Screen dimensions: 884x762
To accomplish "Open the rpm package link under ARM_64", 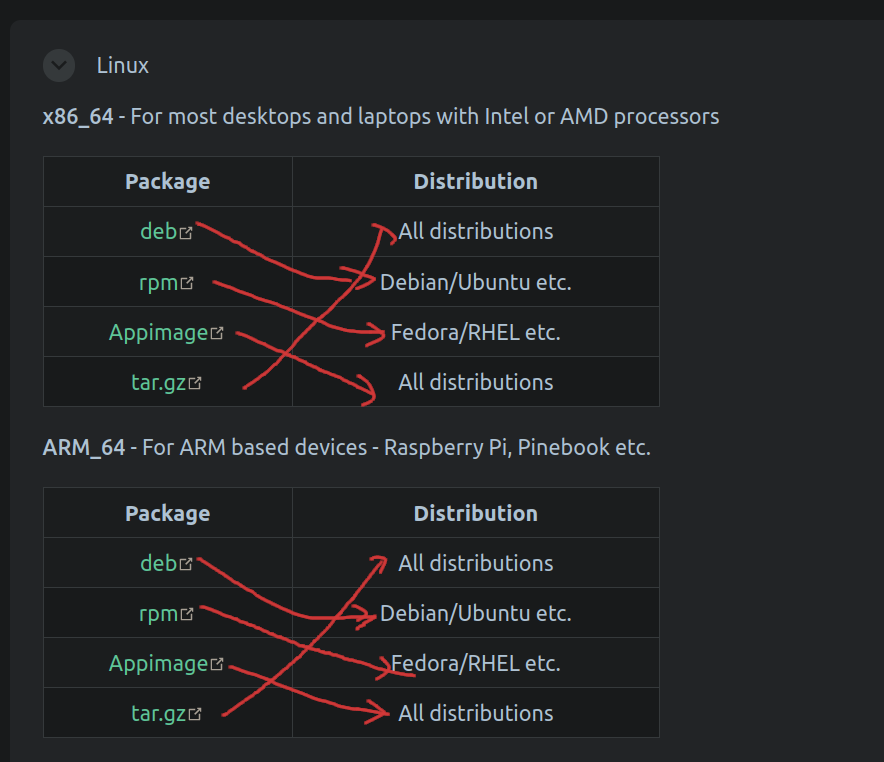I will [163, 613].
